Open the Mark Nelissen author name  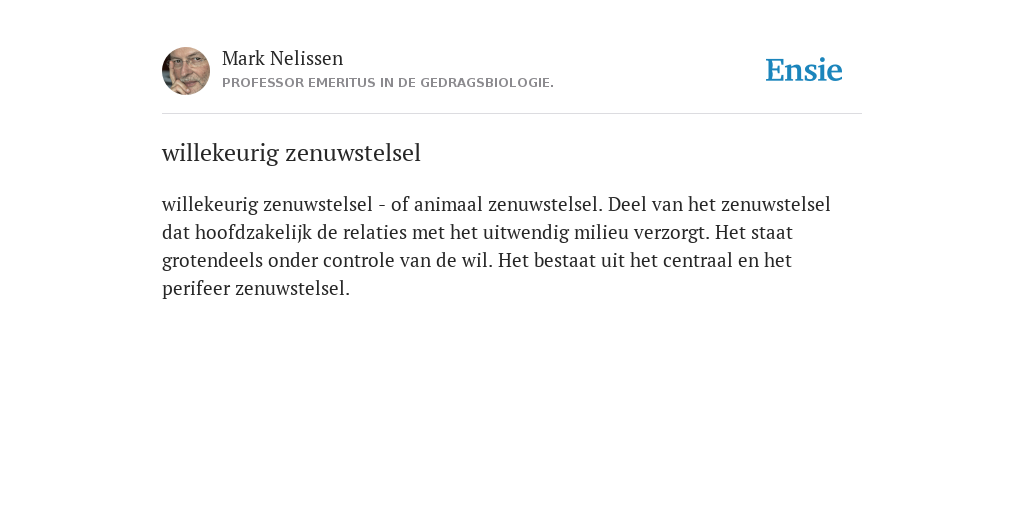click(282, 58)
